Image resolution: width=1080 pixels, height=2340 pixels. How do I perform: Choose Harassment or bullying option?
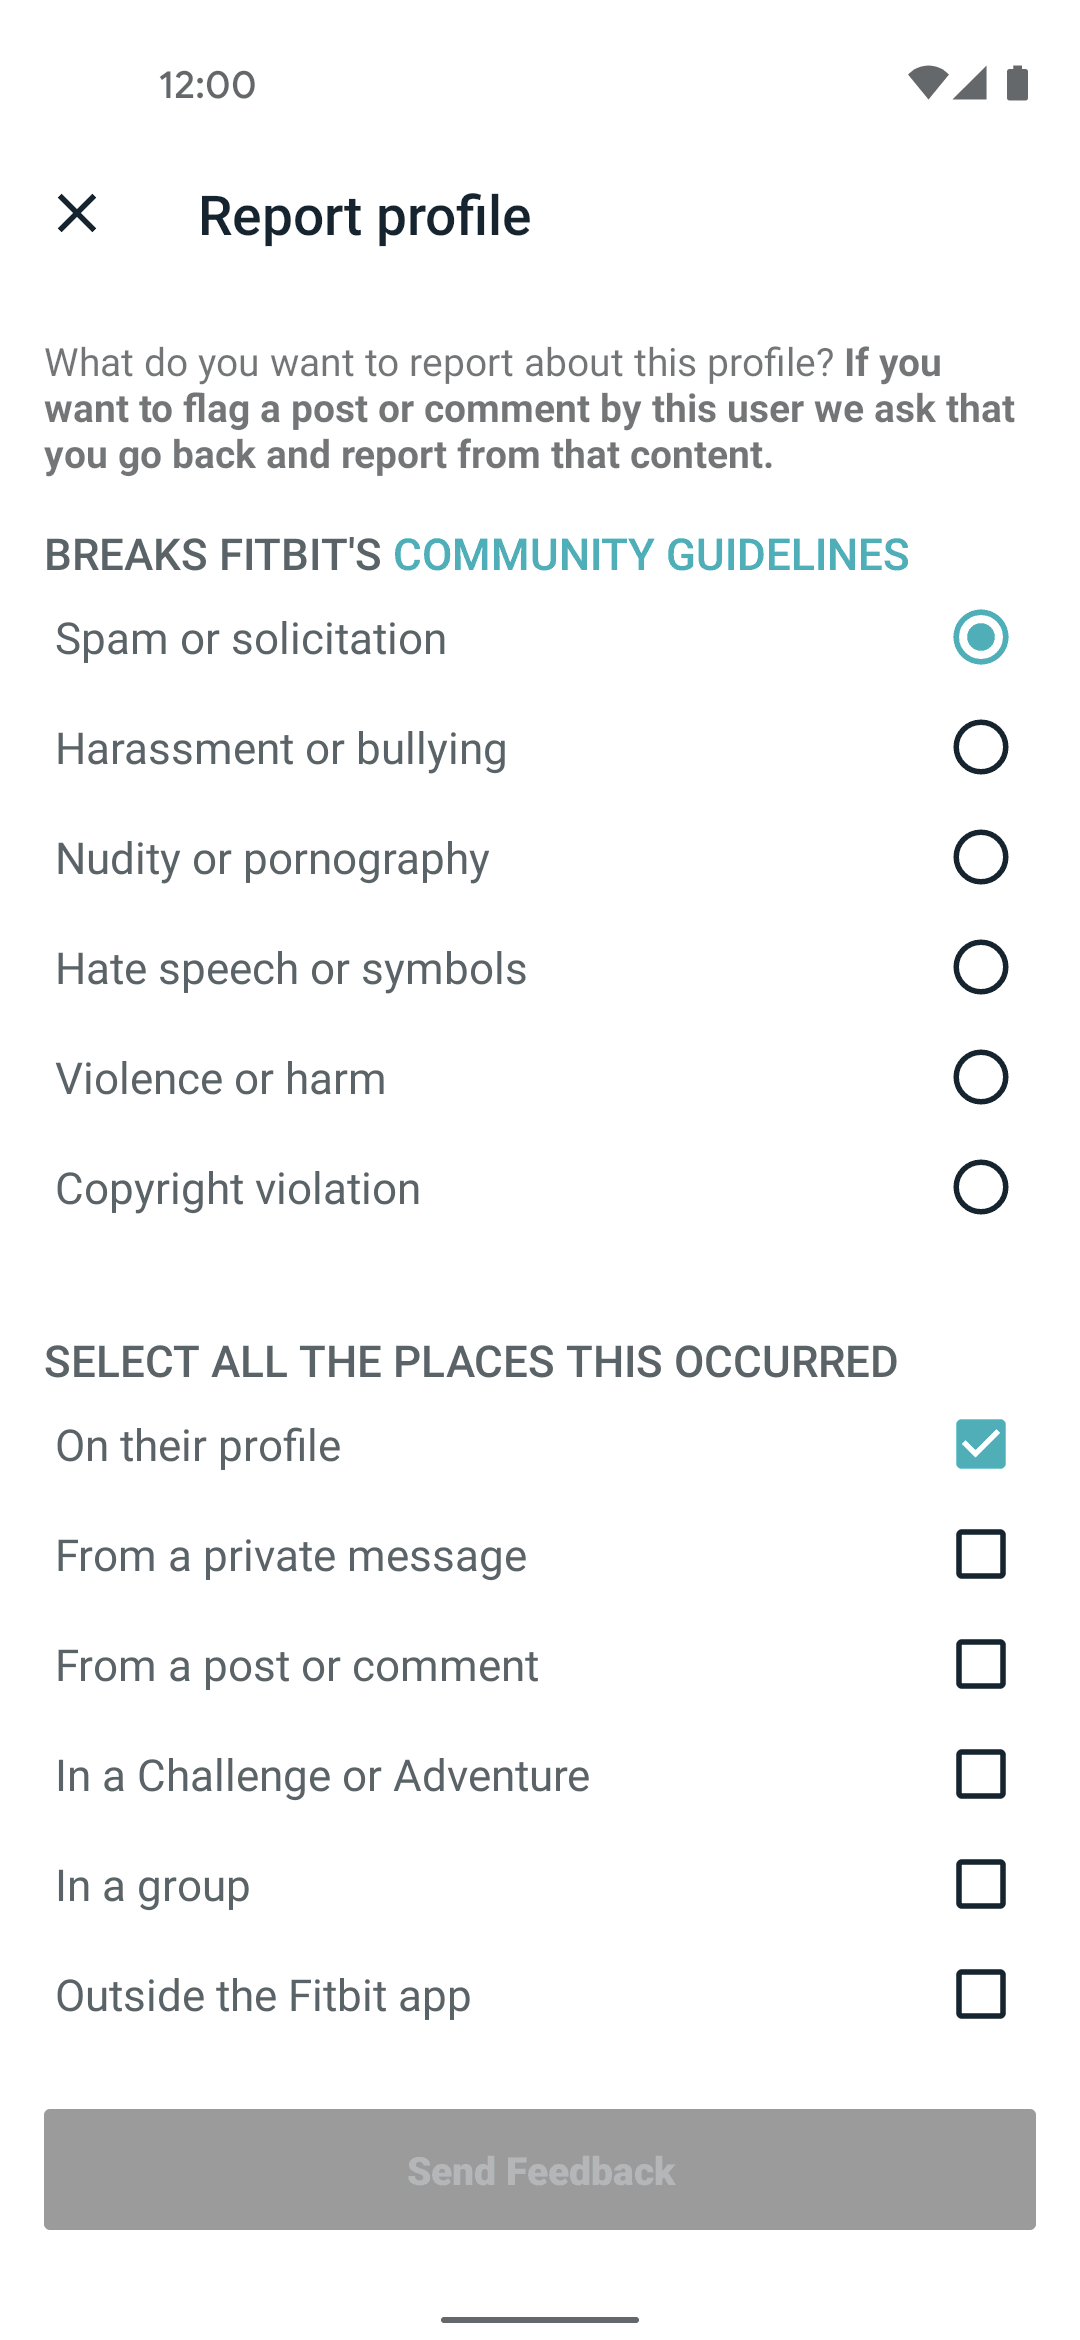click(980, 747)
